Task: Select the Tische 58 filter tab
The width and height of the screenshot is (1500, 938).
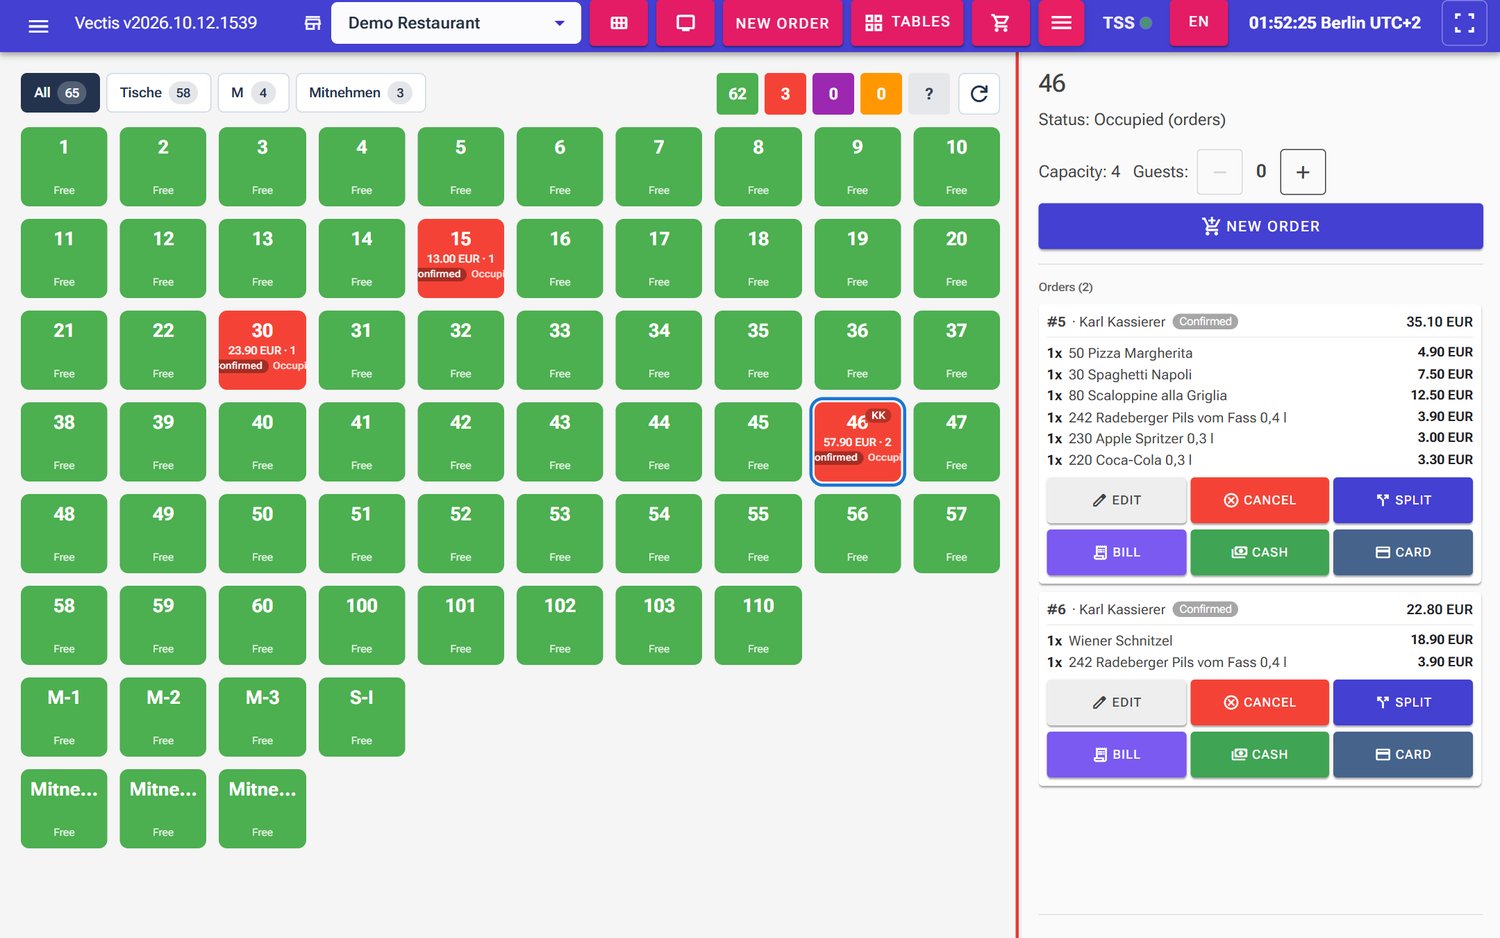Action: click(x=158, y=93)
